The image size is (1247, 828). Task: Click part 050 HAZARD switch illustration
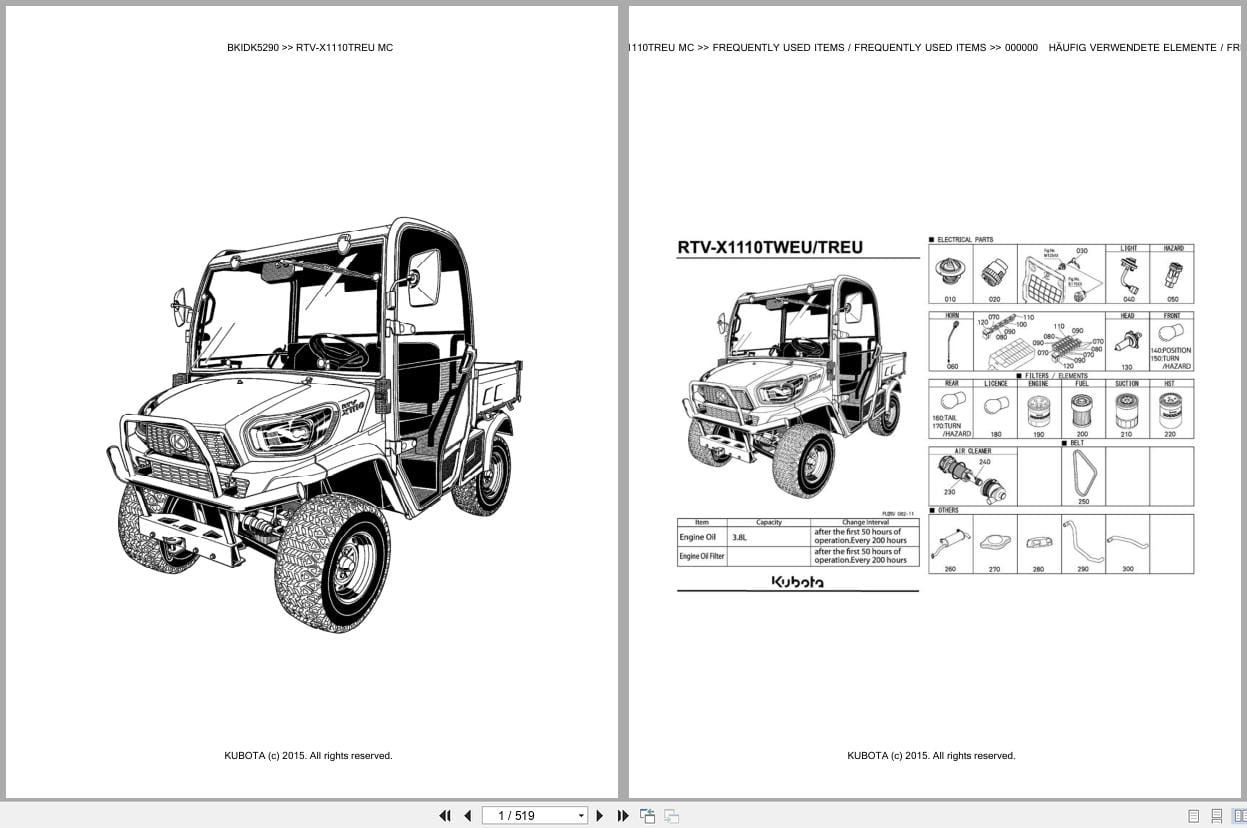click(x=1172, y=273)
